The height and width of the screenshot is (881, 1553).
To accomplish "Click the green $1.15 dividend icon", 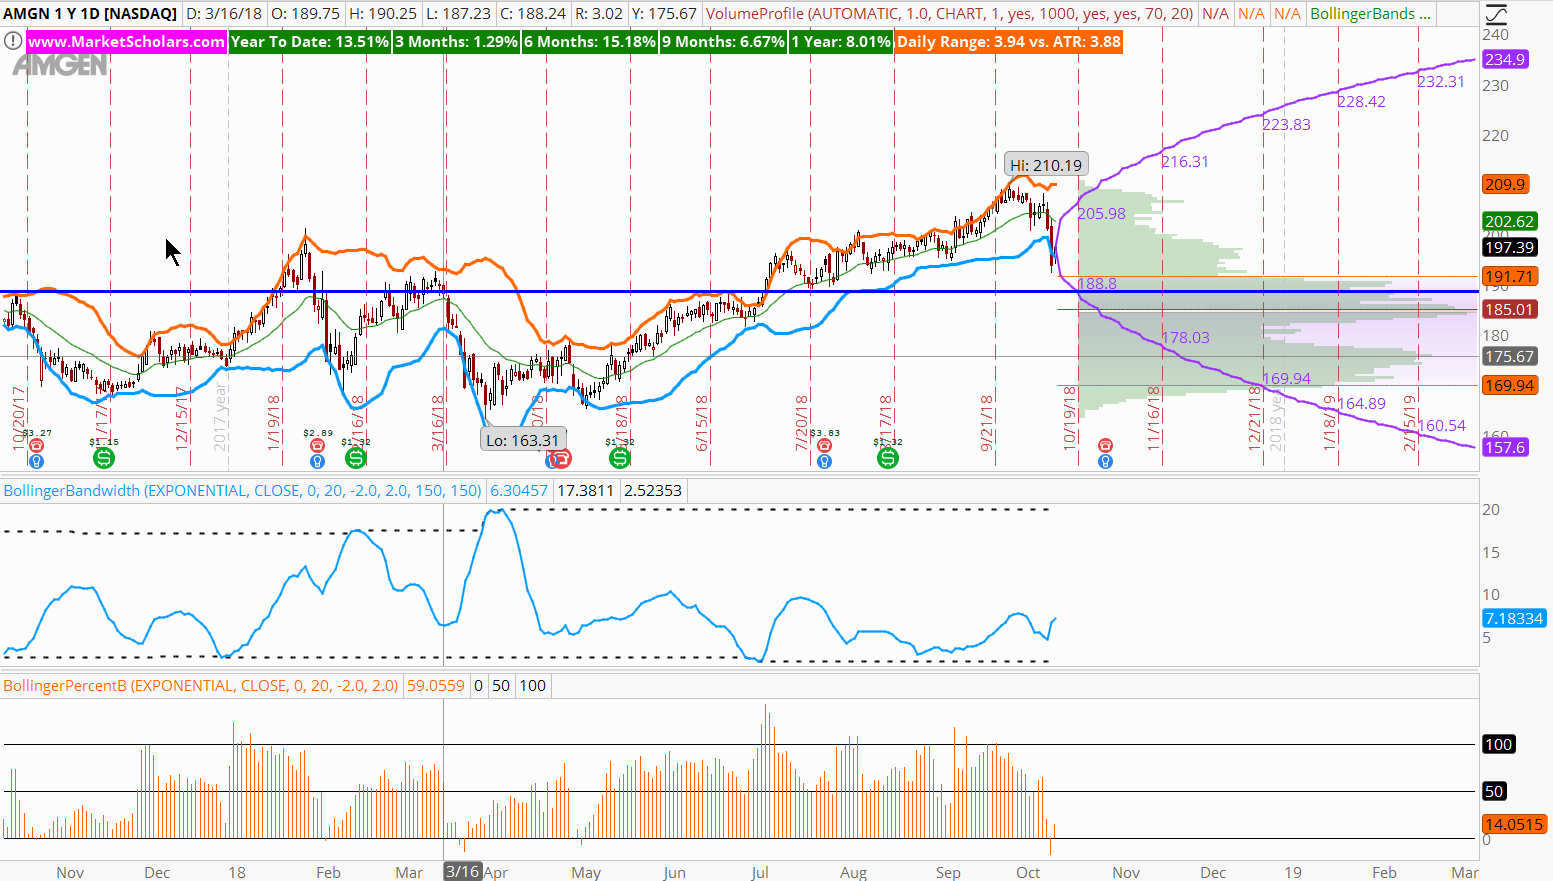I will pos(104,458).
